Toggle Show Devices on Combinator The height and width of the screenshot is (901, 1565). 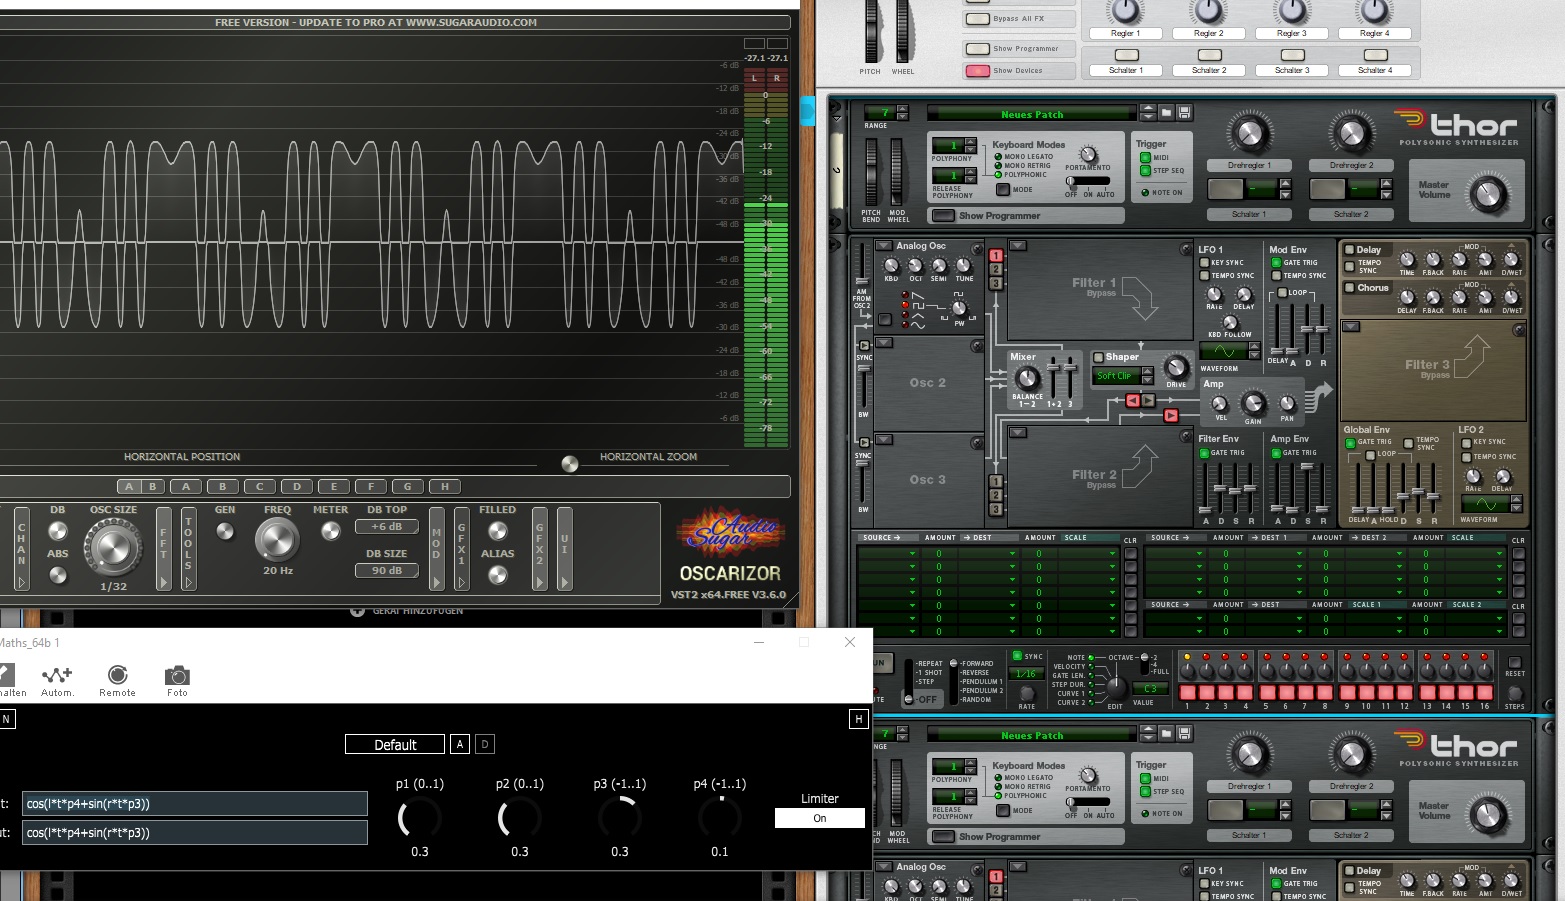977,71
